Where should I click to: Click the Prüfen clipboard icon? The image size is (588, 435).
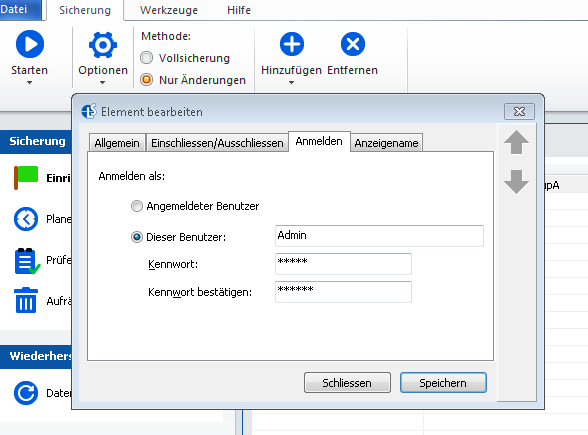[27, 261]
